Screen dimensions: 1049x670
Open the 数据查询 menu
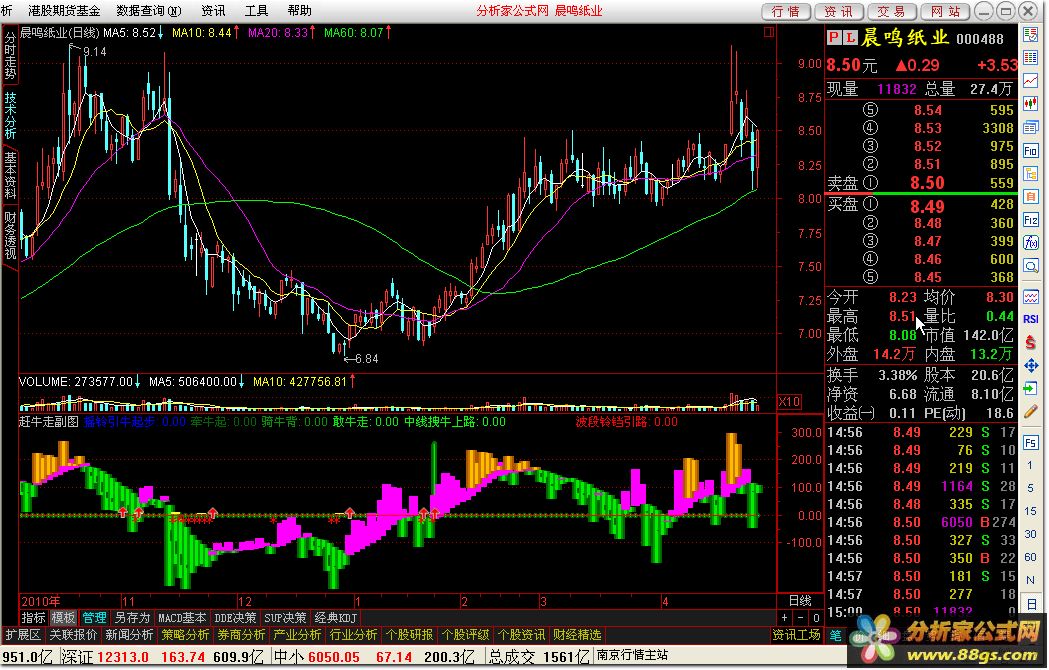149,11
